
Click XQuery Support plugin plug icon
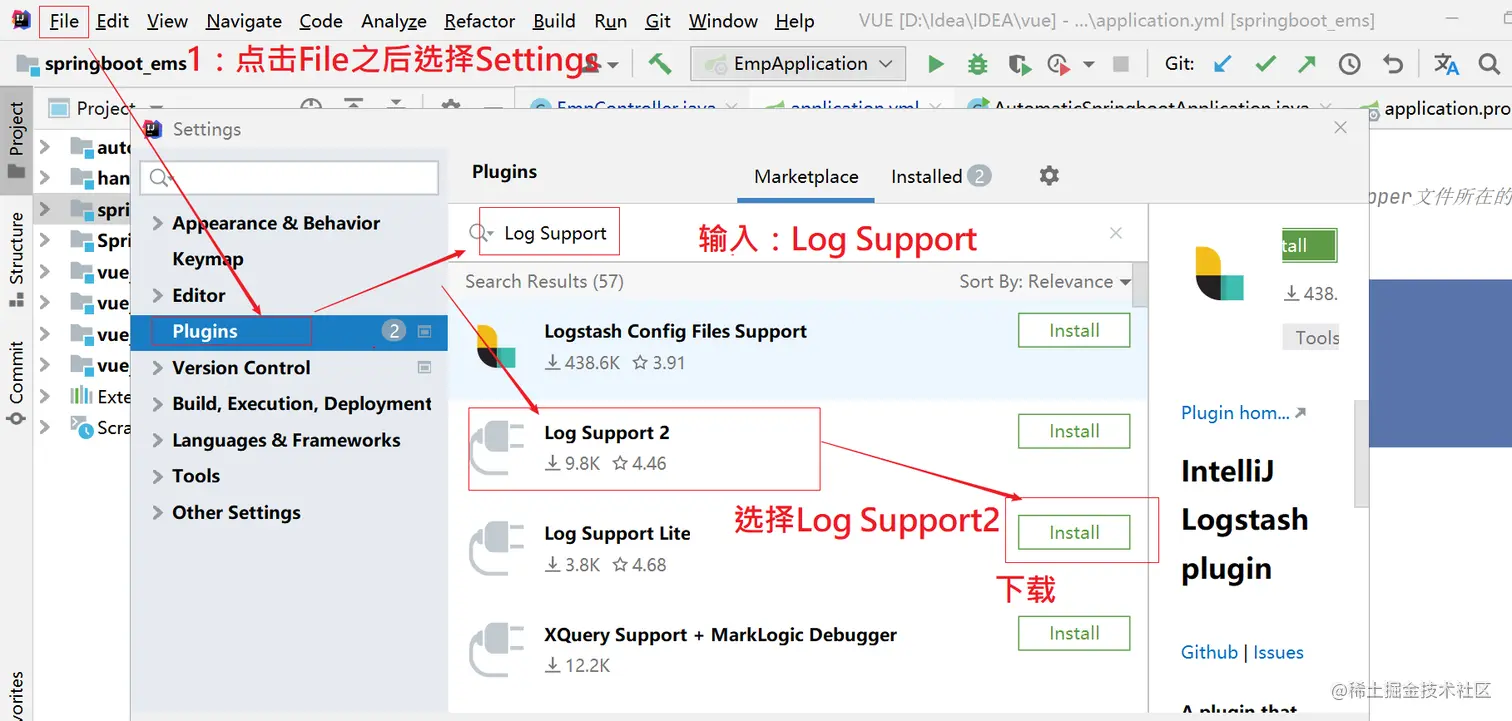(497, 650)
